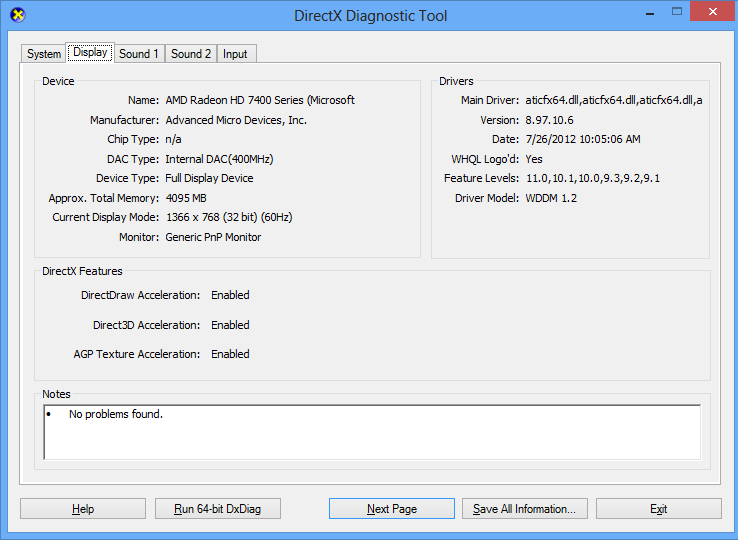Click the 'Direct3D Acceleration:' label
The image size is (738, 540).
coord(146,325)
